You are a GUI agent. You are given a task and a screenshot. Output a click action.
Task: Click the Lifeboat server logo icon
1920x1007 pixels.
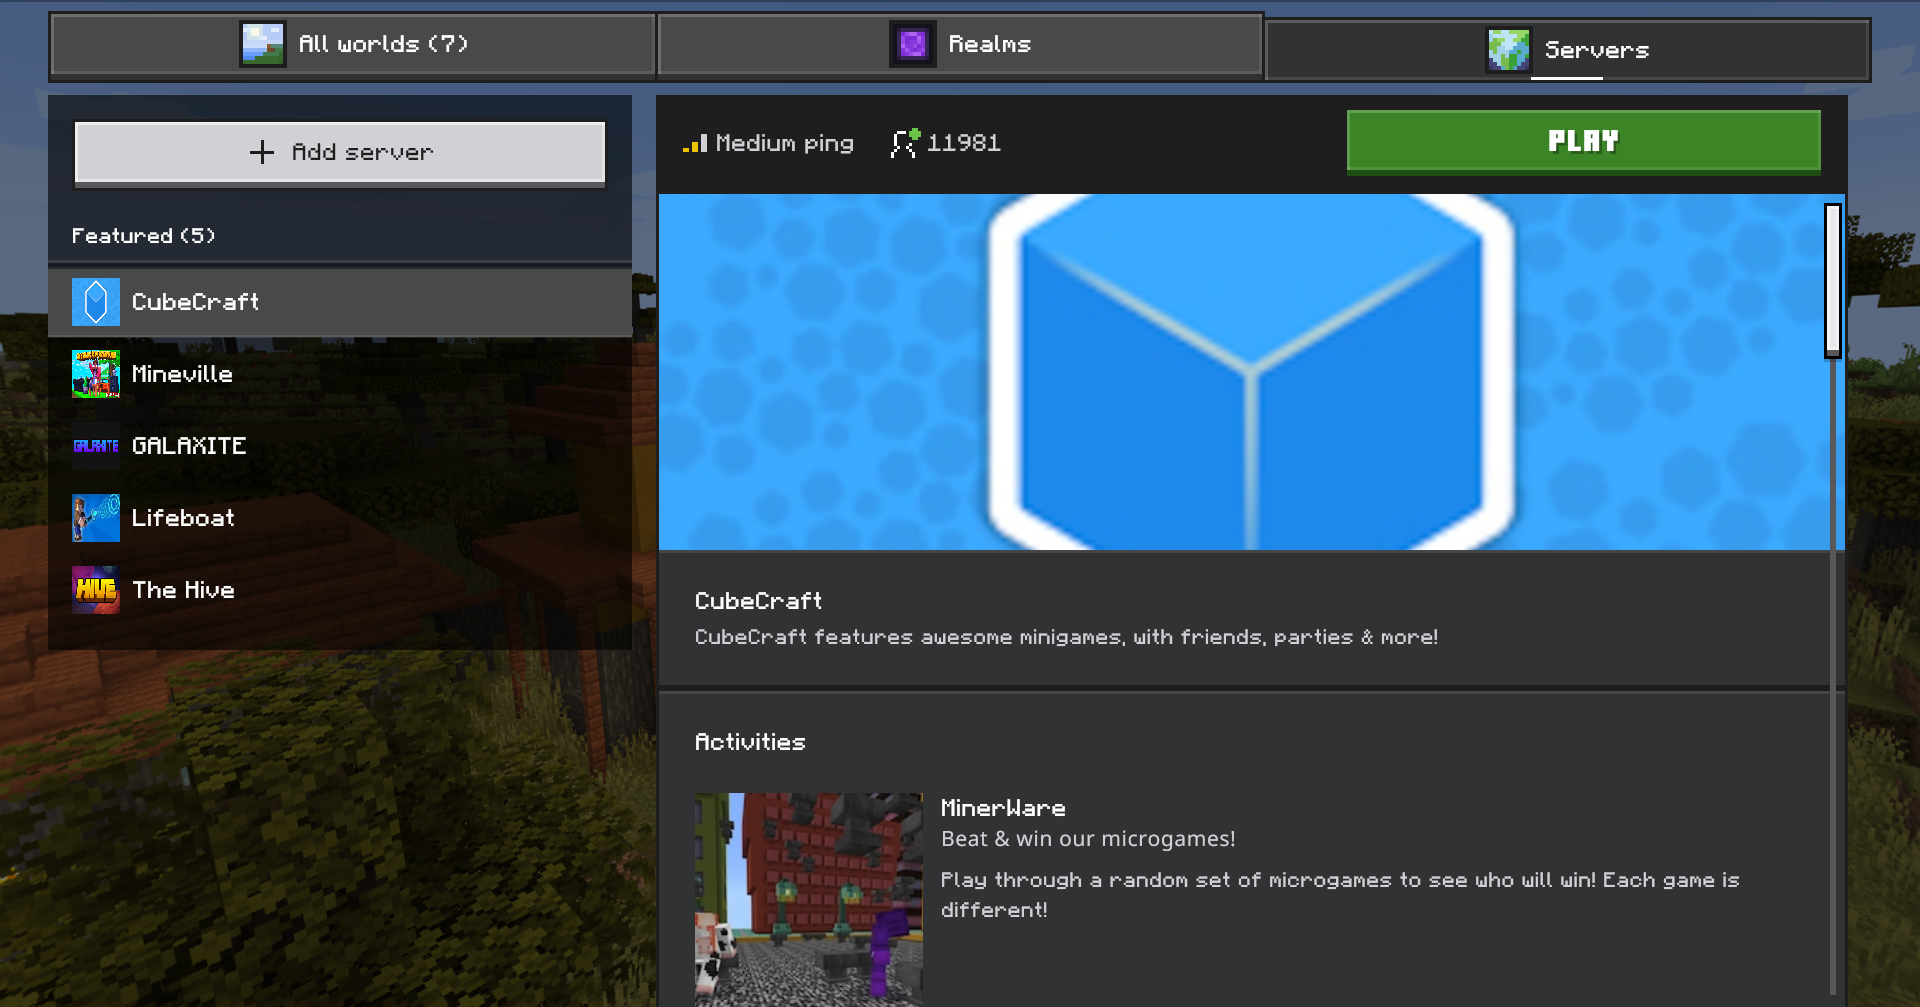coord(96,518)
